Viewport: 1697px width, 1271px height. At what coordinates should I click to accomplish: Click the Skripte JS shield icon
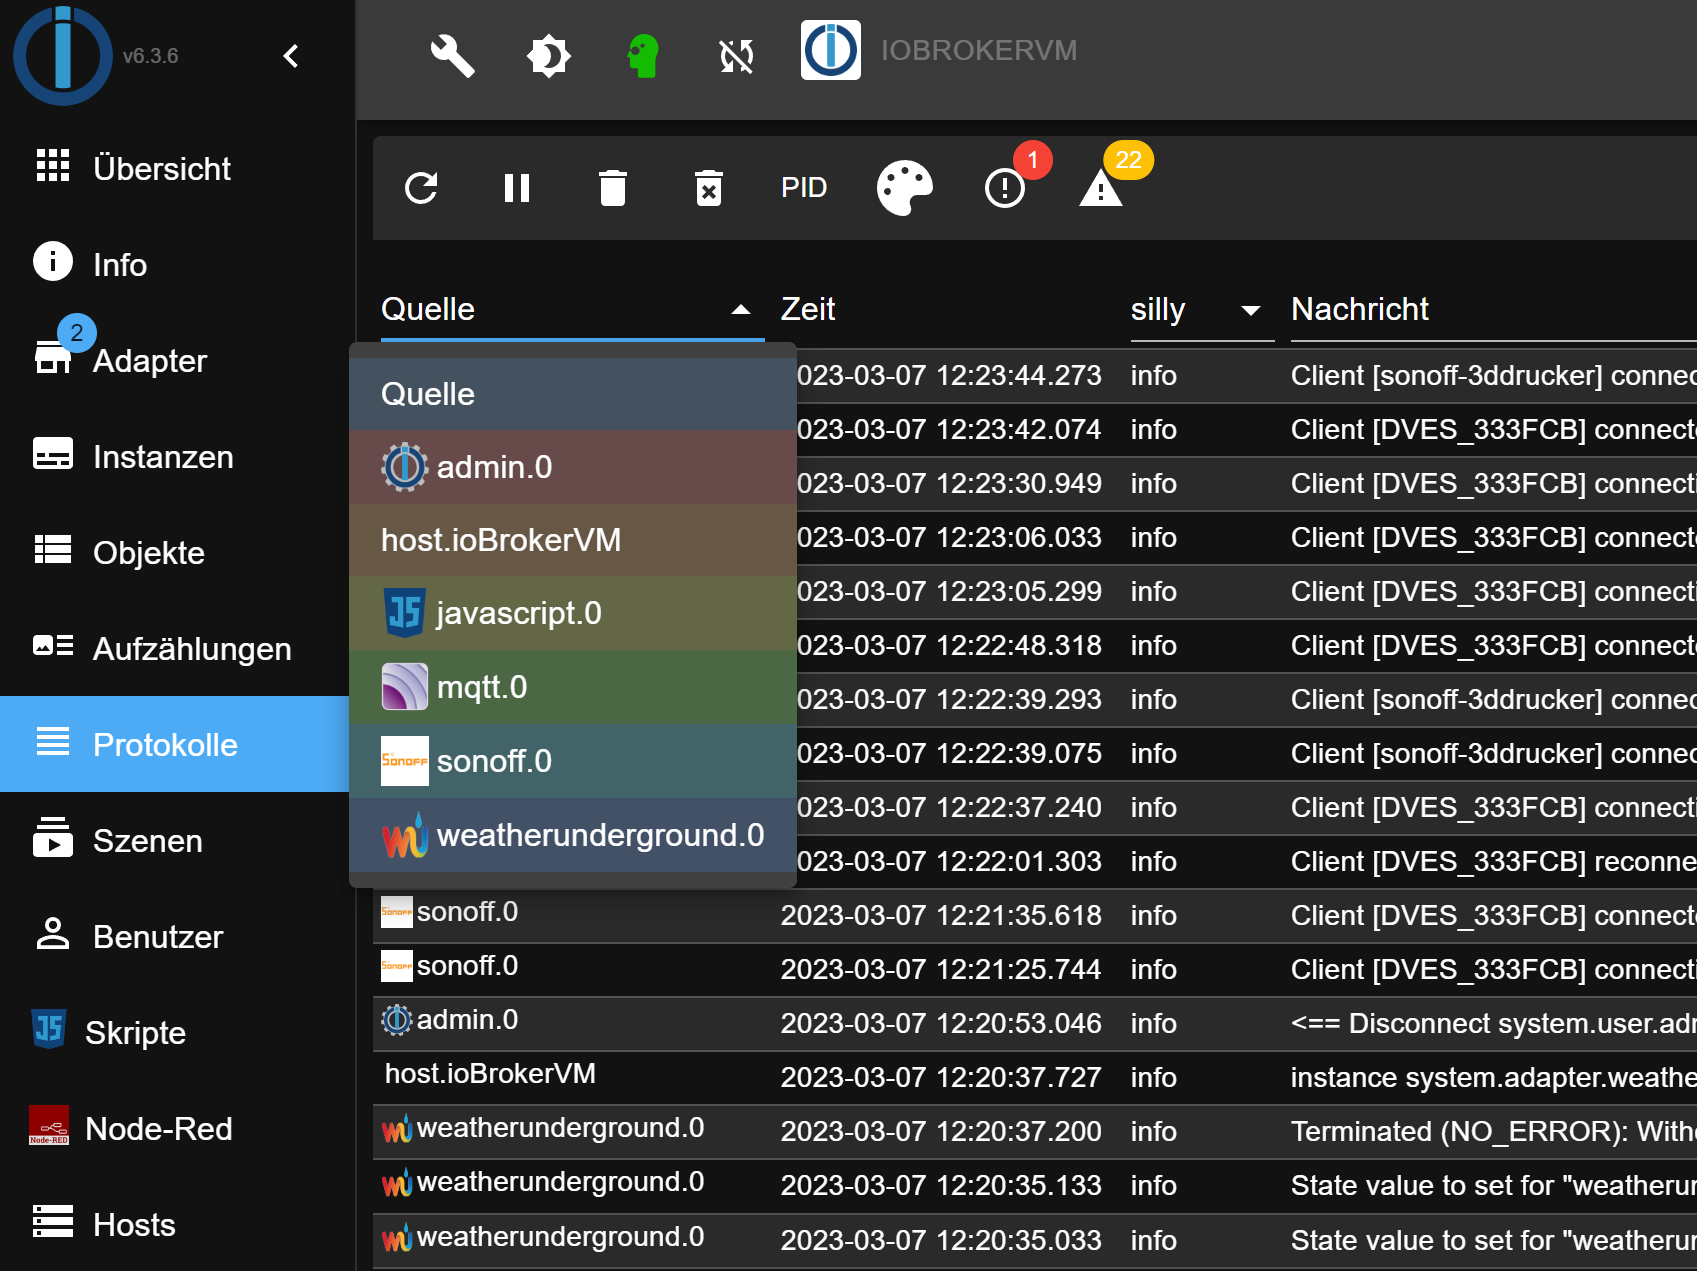tap(49, 1028)
